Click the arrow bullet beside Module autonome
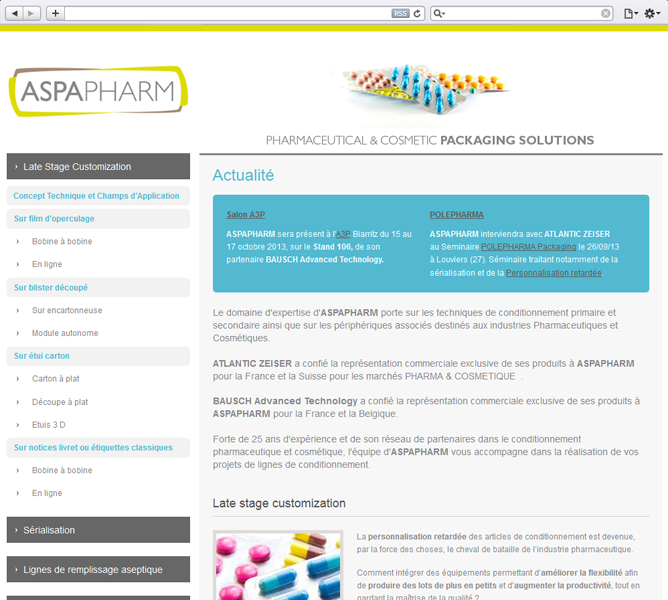Screen dimensions: 668x600 18,333
